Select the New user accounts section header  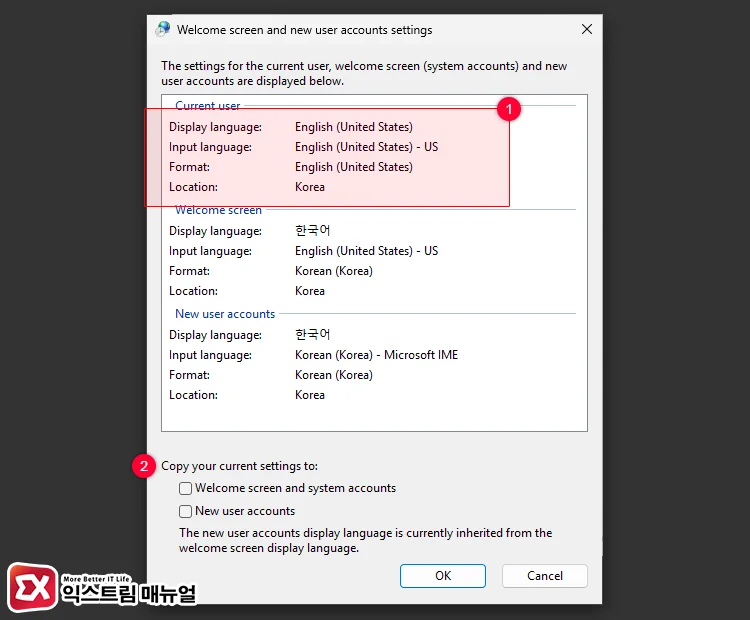click(x=225, y=314)
